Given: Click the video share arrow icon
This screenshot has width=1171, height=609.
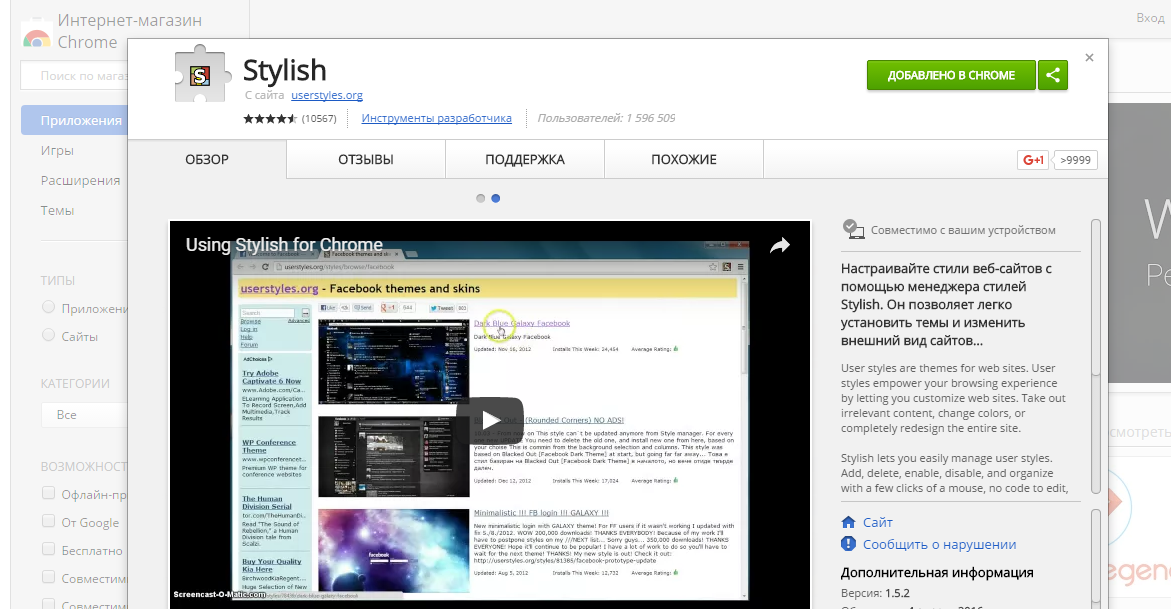Looking at the screenshot, I should [x=779, y=246].
